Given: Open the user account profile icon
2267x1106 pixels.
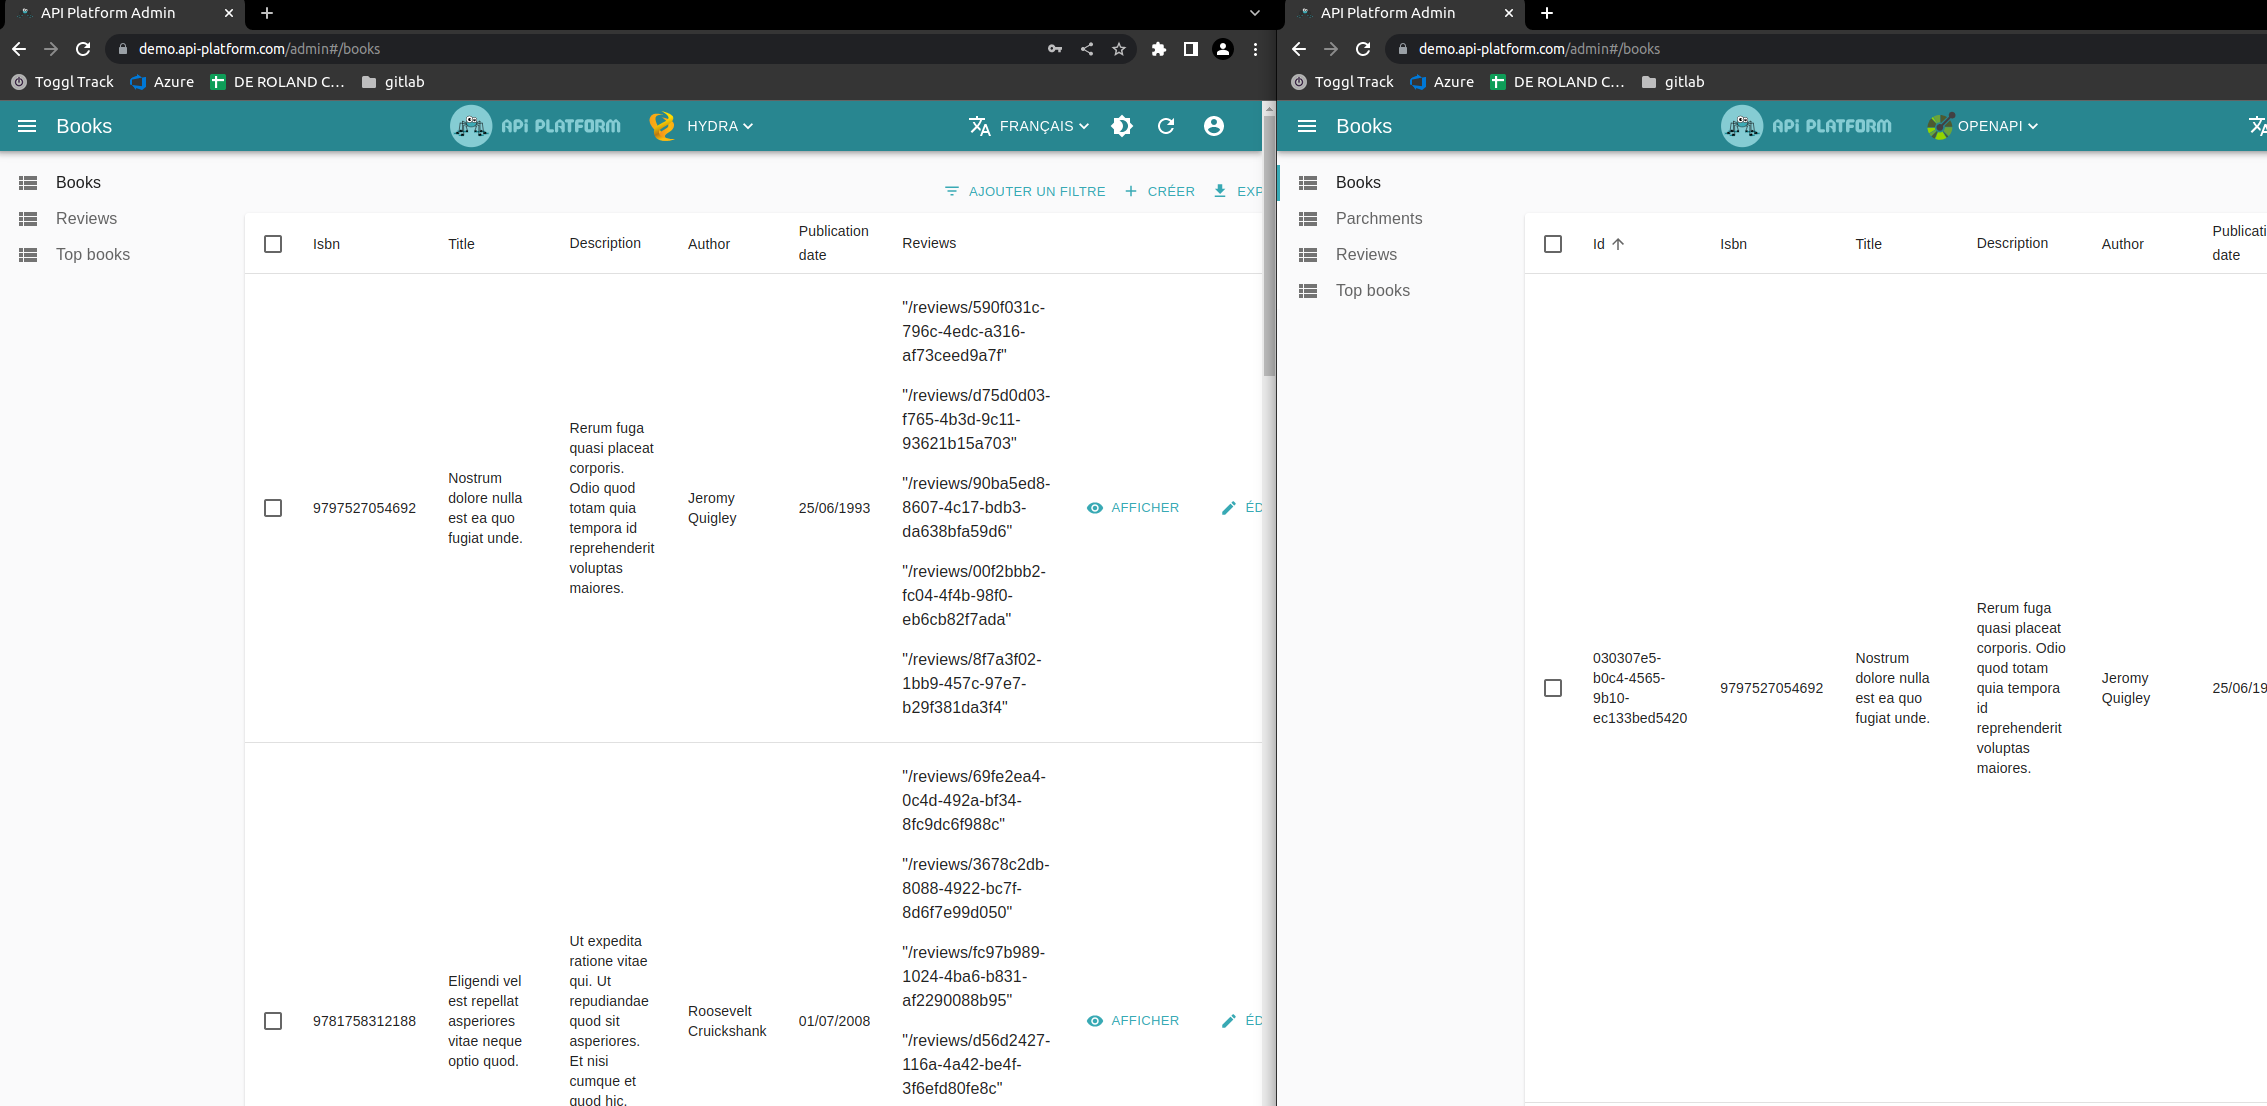Looking at the screenshot, I should click(1214, 126).
